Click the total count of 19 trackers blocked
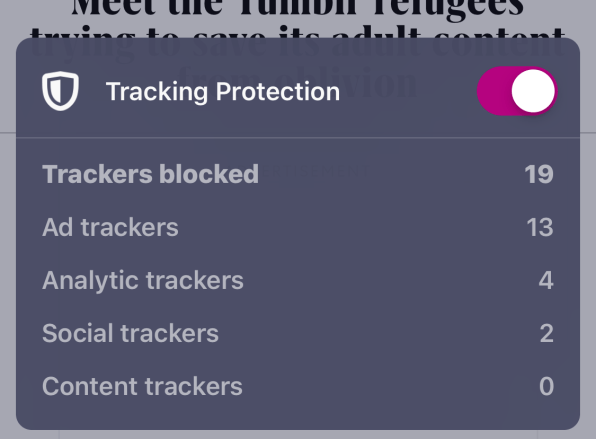Image resolution: width=596 pixels, height=439 pixels. point(539,174)
